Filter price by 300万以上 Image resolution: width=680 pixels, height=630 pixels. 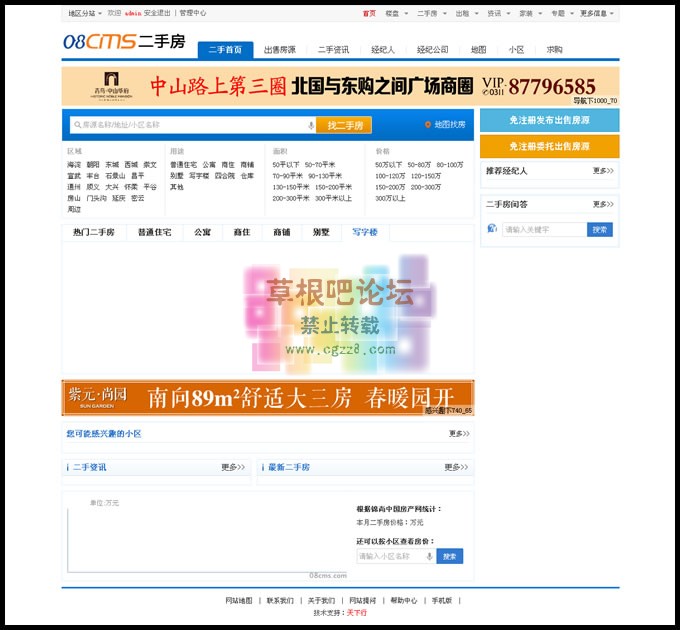pos(390,198)
